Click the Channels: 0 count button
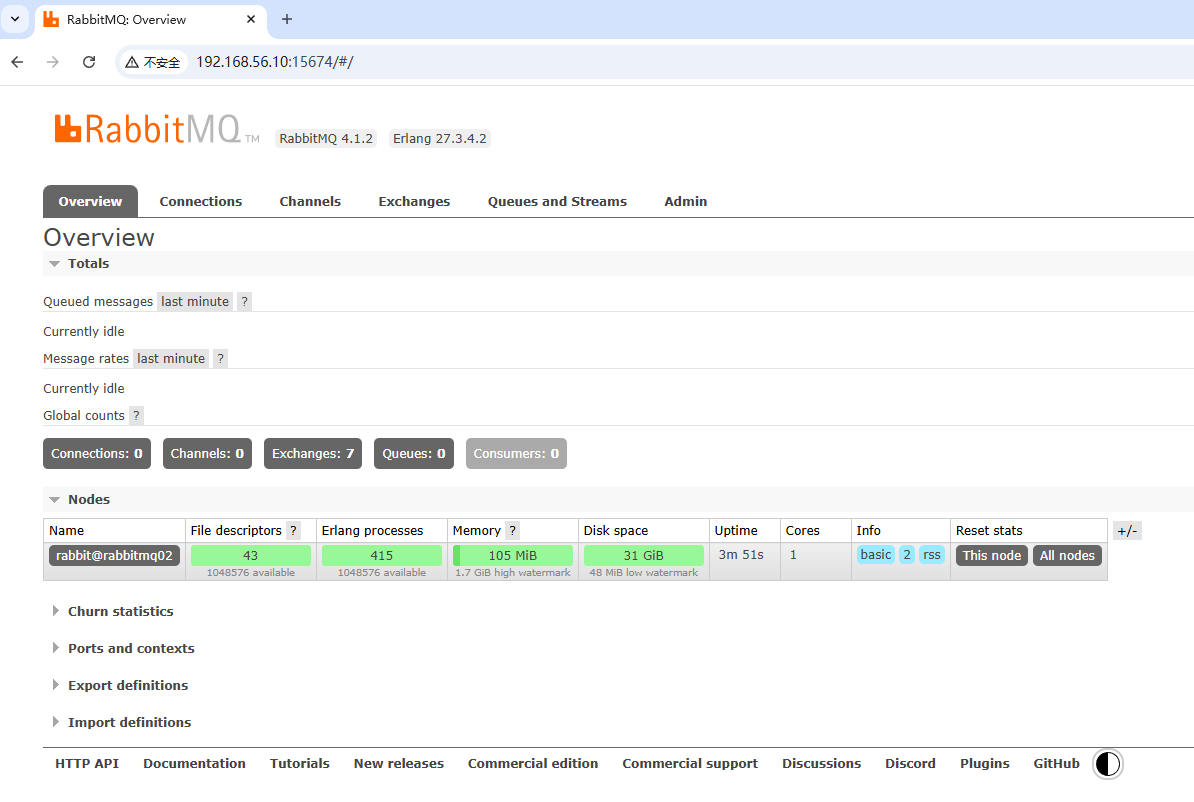 click(207, 454)
